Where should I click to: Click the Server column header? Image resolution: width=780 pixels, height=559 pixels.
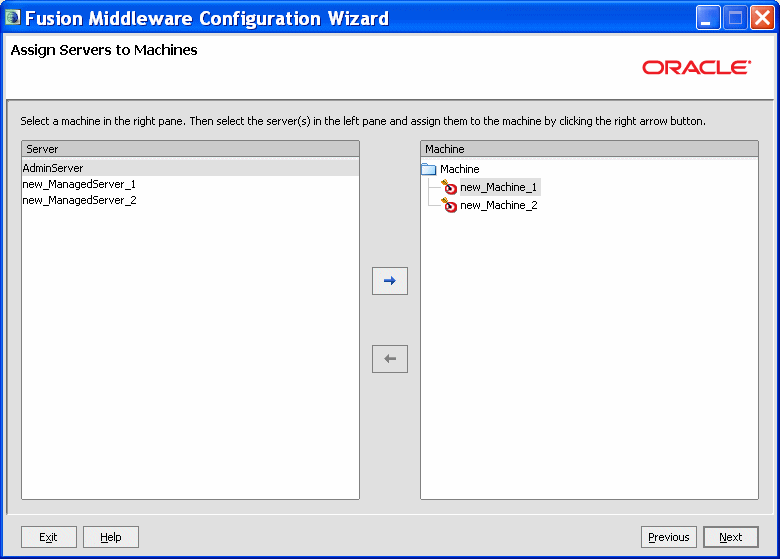(191, 149)
